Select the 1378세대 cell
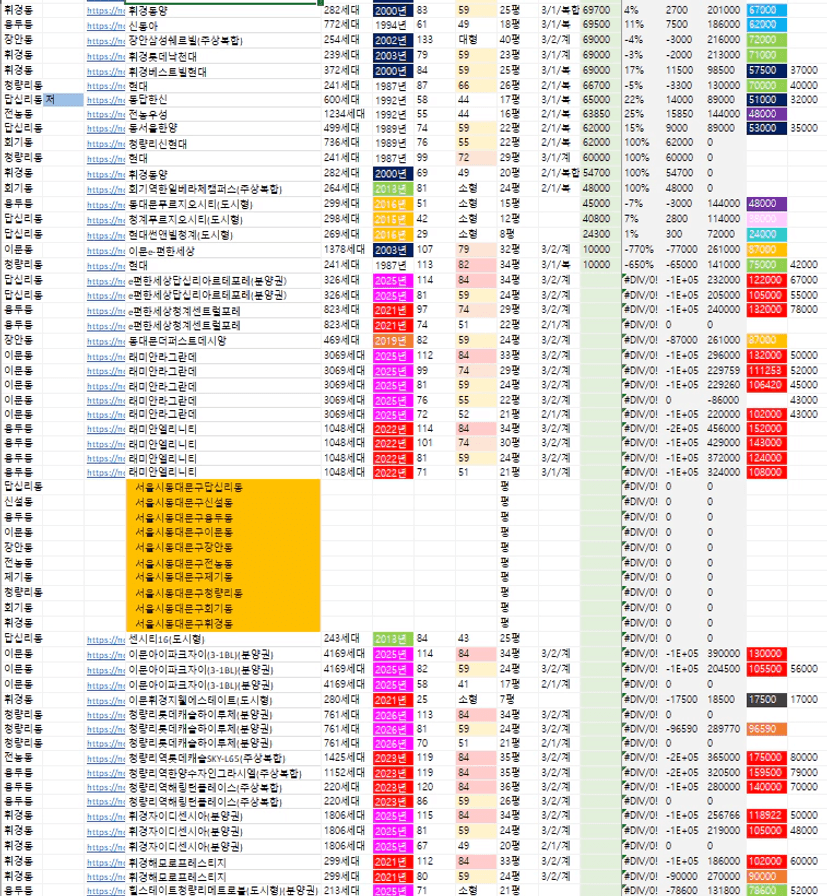The height and width of the screenshot is (896, 827). click(x=346, y=250)
